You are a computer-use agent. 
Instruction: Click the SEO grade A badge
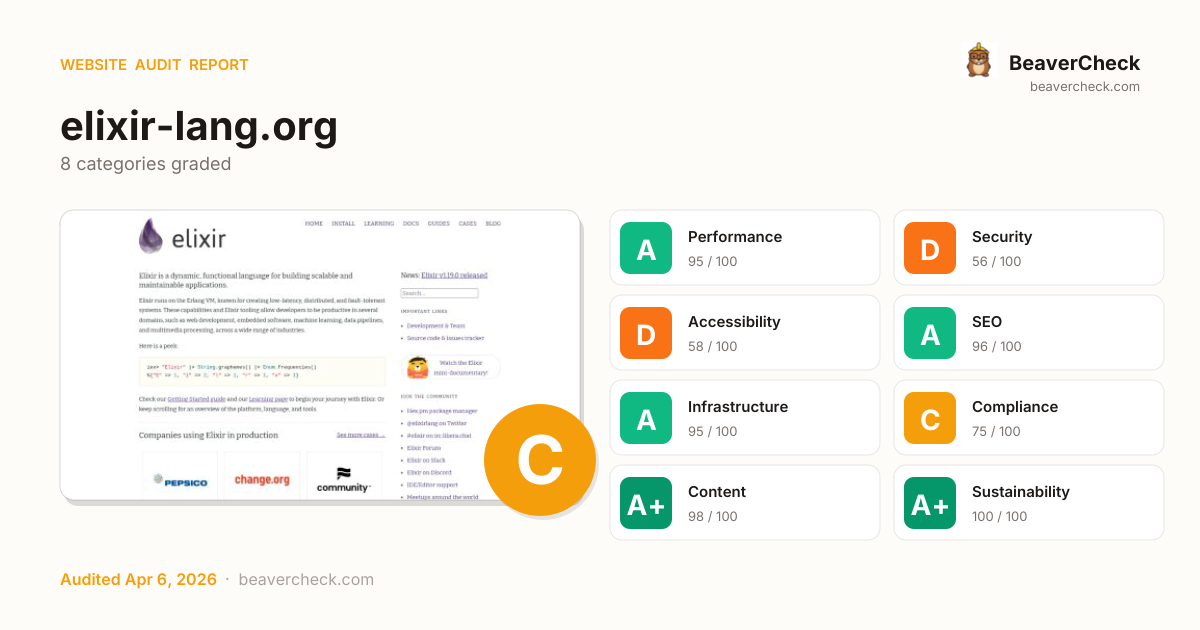930,333
